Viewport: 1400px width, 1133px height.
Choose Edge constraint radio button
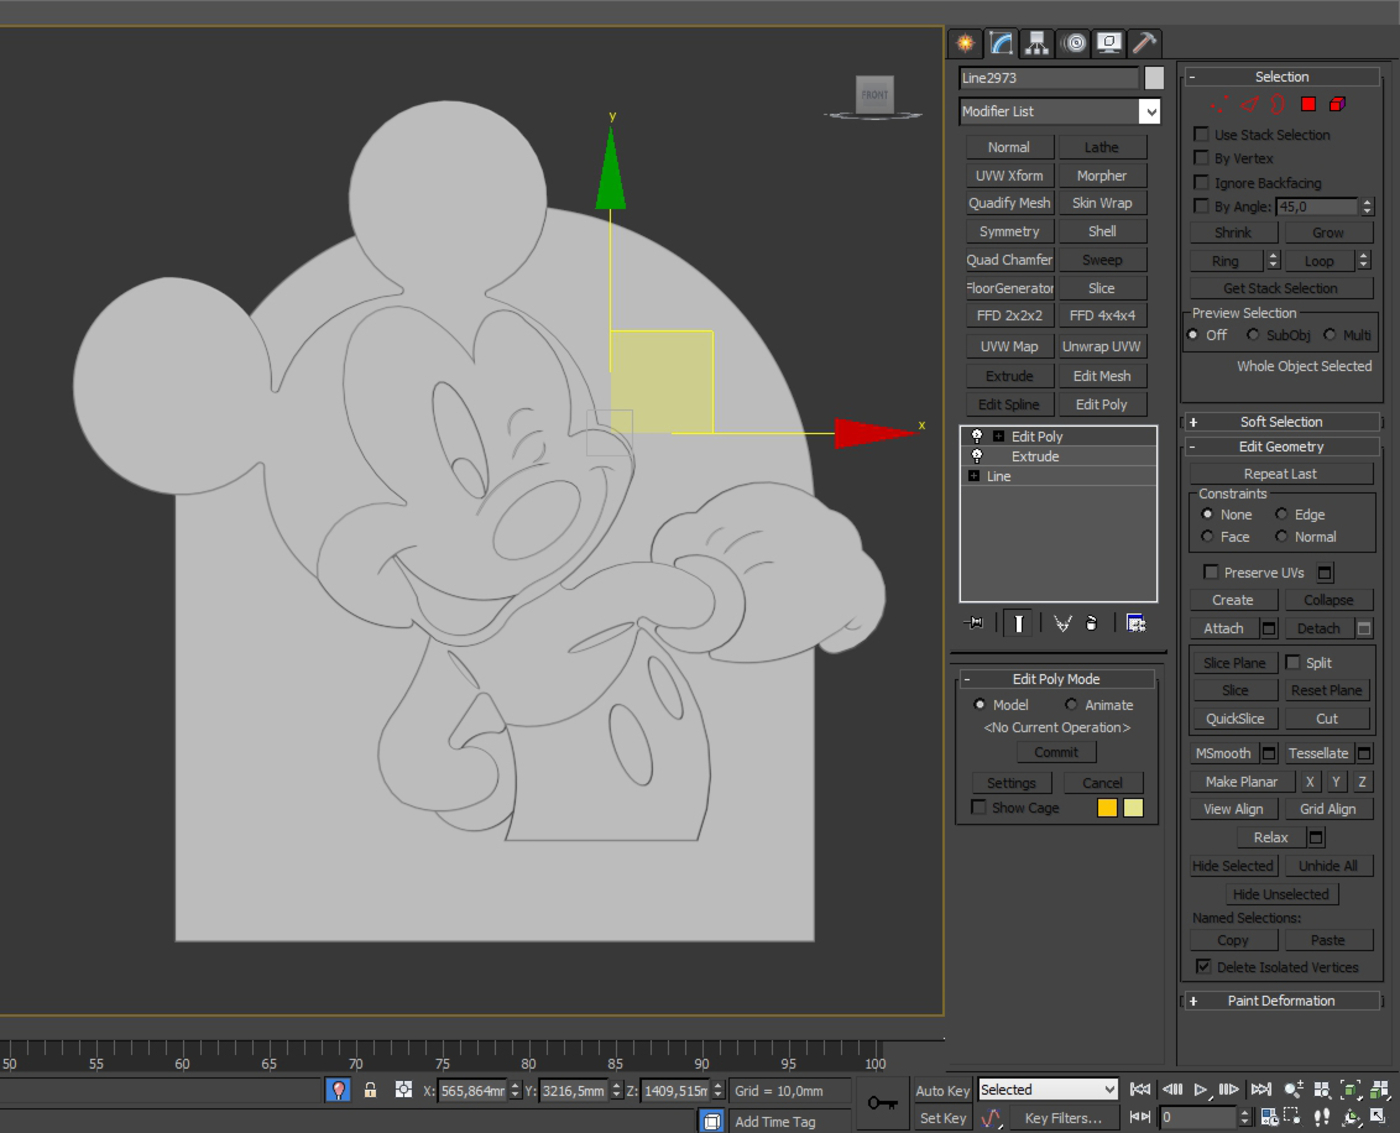tap(1281, 514)
